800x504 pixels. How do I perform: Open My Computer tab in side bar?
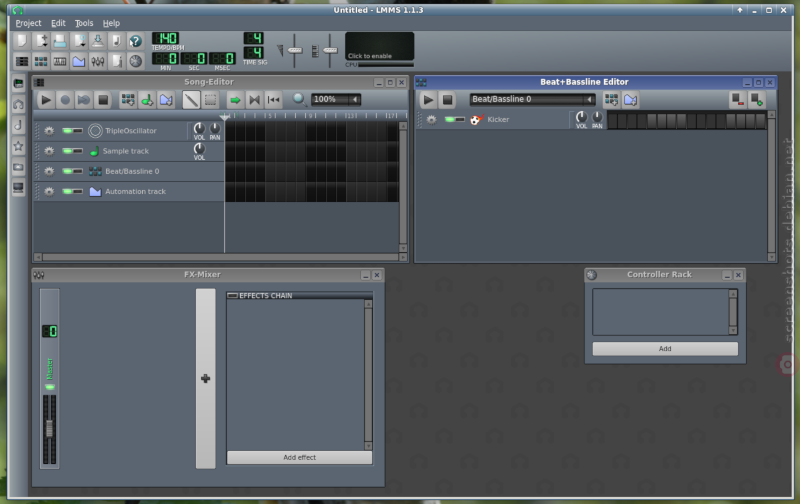click(18, 188)
